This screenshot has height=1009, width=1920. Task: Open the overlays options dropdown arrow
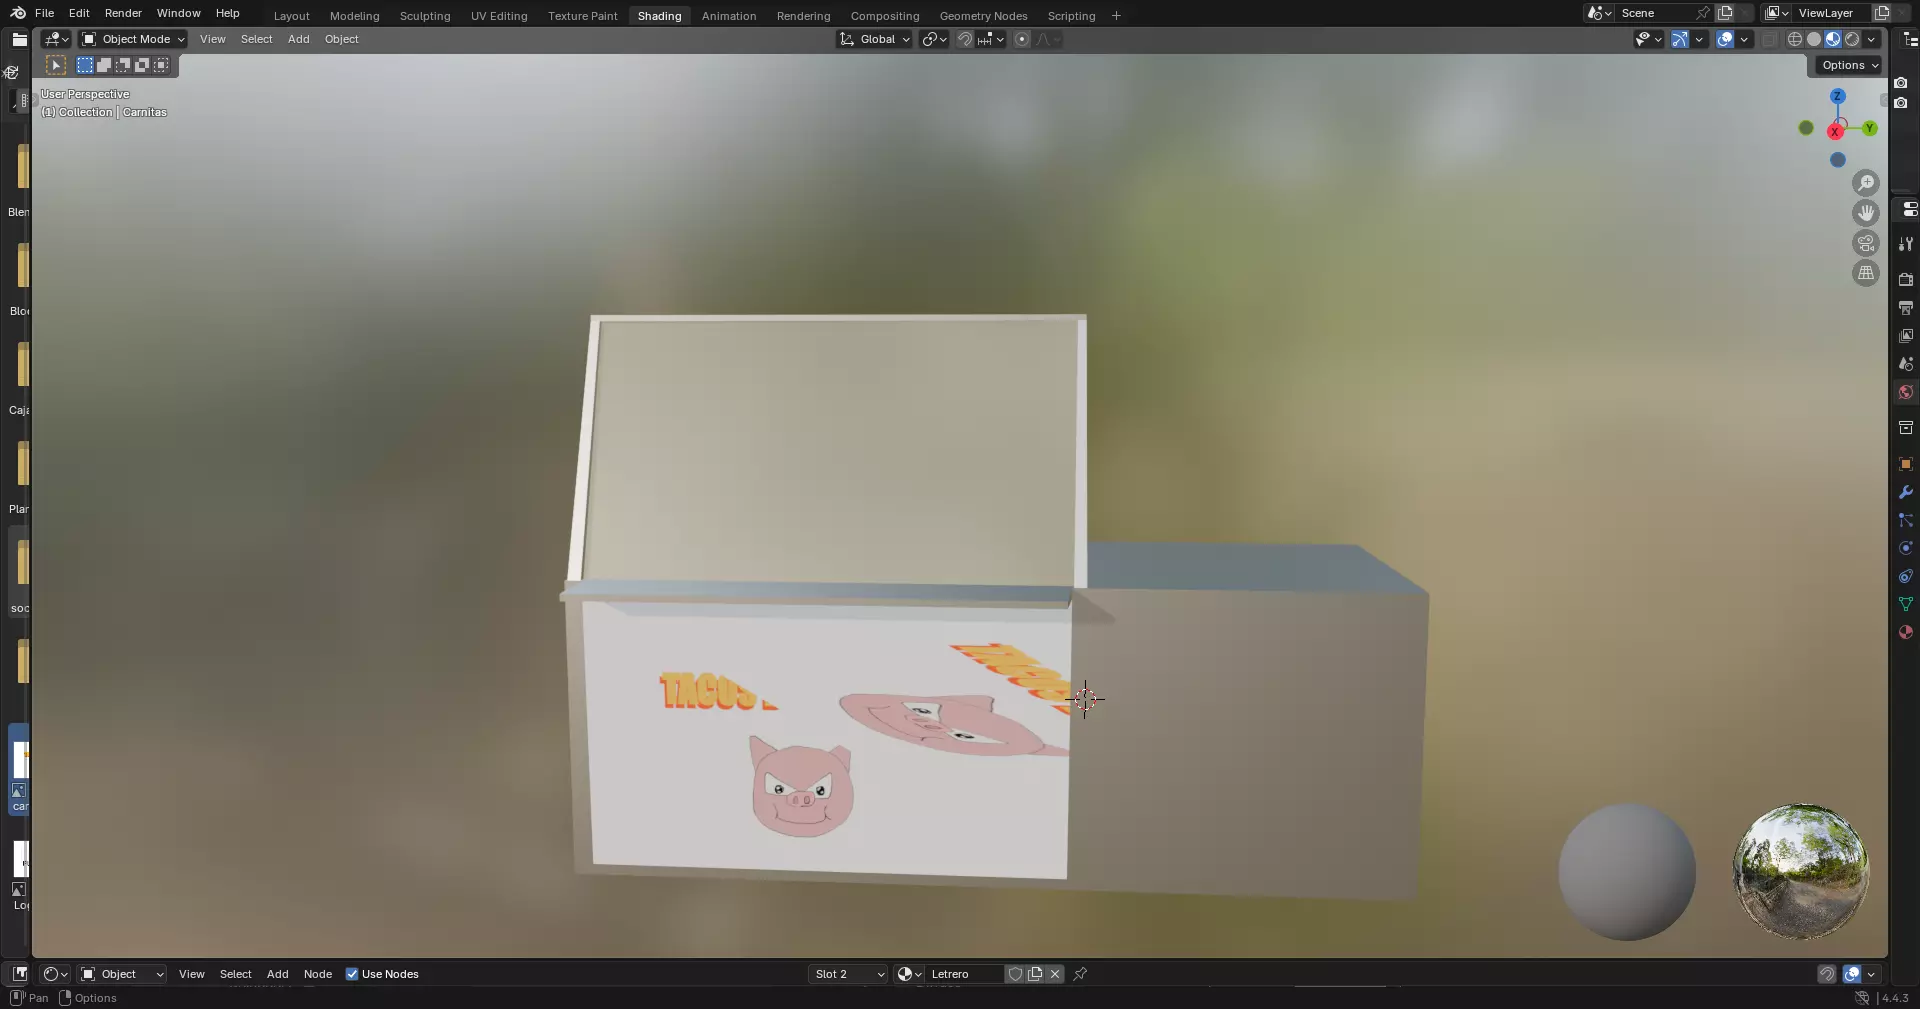coord(1744,39)
